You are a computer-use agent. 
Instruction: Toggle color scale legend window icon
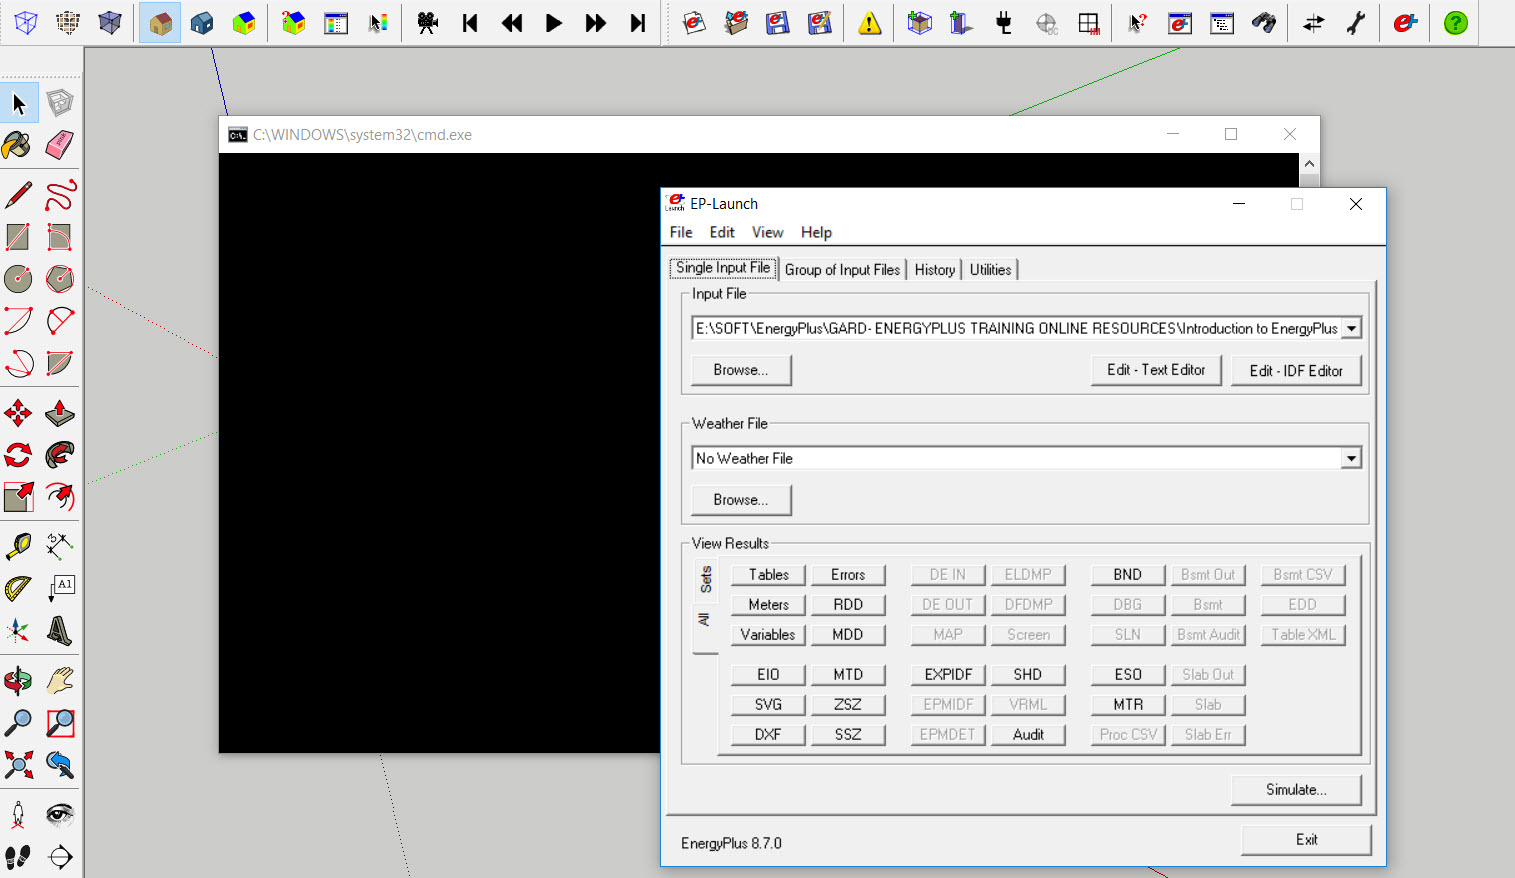pyautogui.click(x=336, y=22)
